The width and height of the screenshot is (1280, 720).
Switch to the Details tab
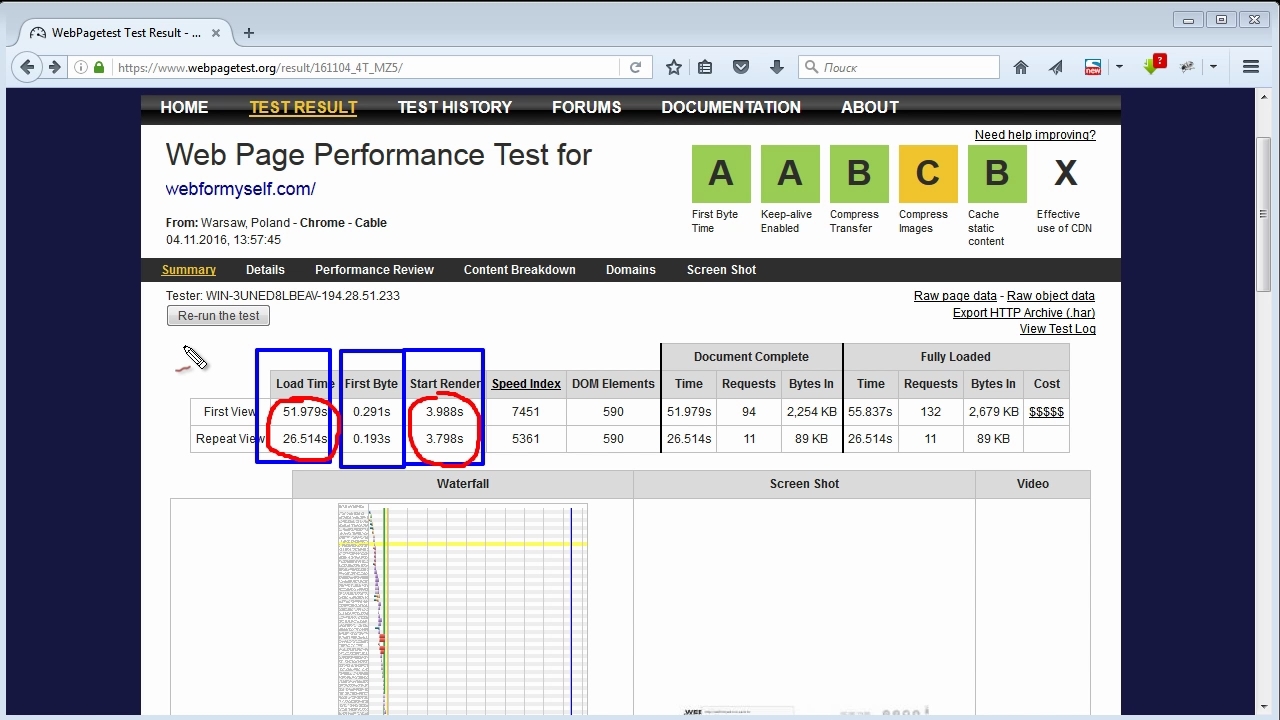(x=265, y=270)
